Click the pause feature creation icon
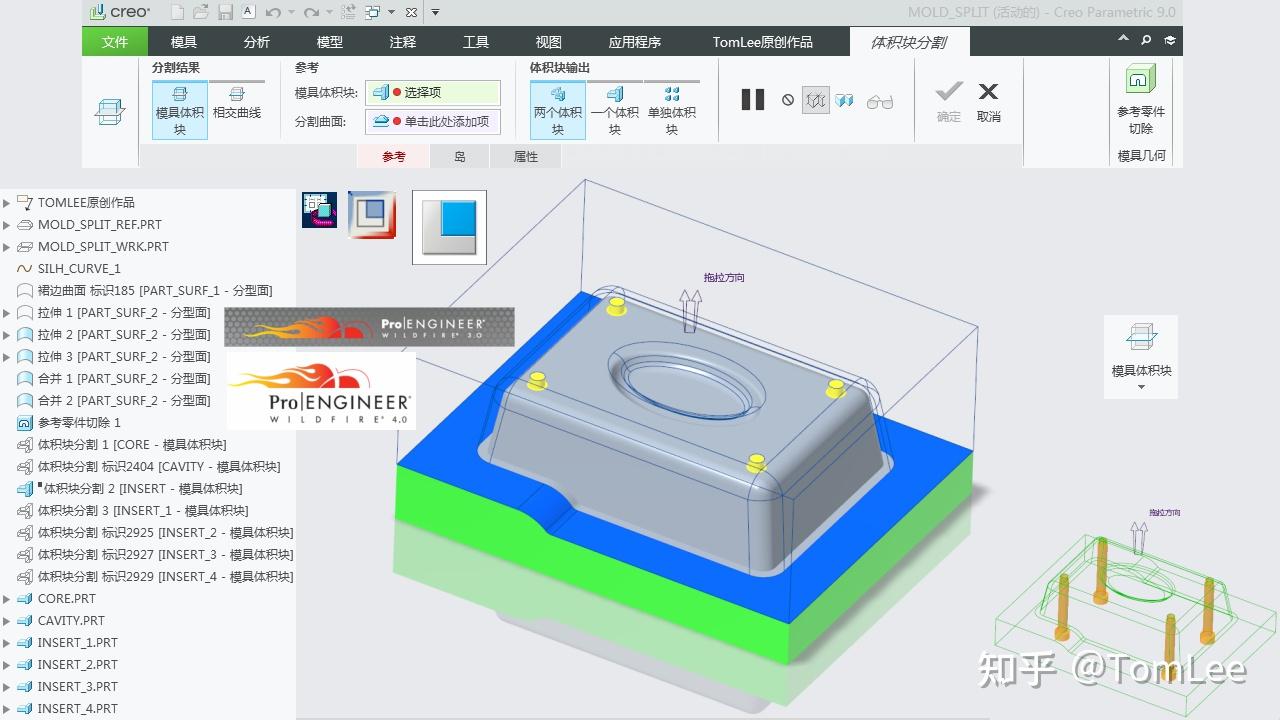Viewport: 1280px width, 720px height. pyautogui.click(x=752, y=99)
